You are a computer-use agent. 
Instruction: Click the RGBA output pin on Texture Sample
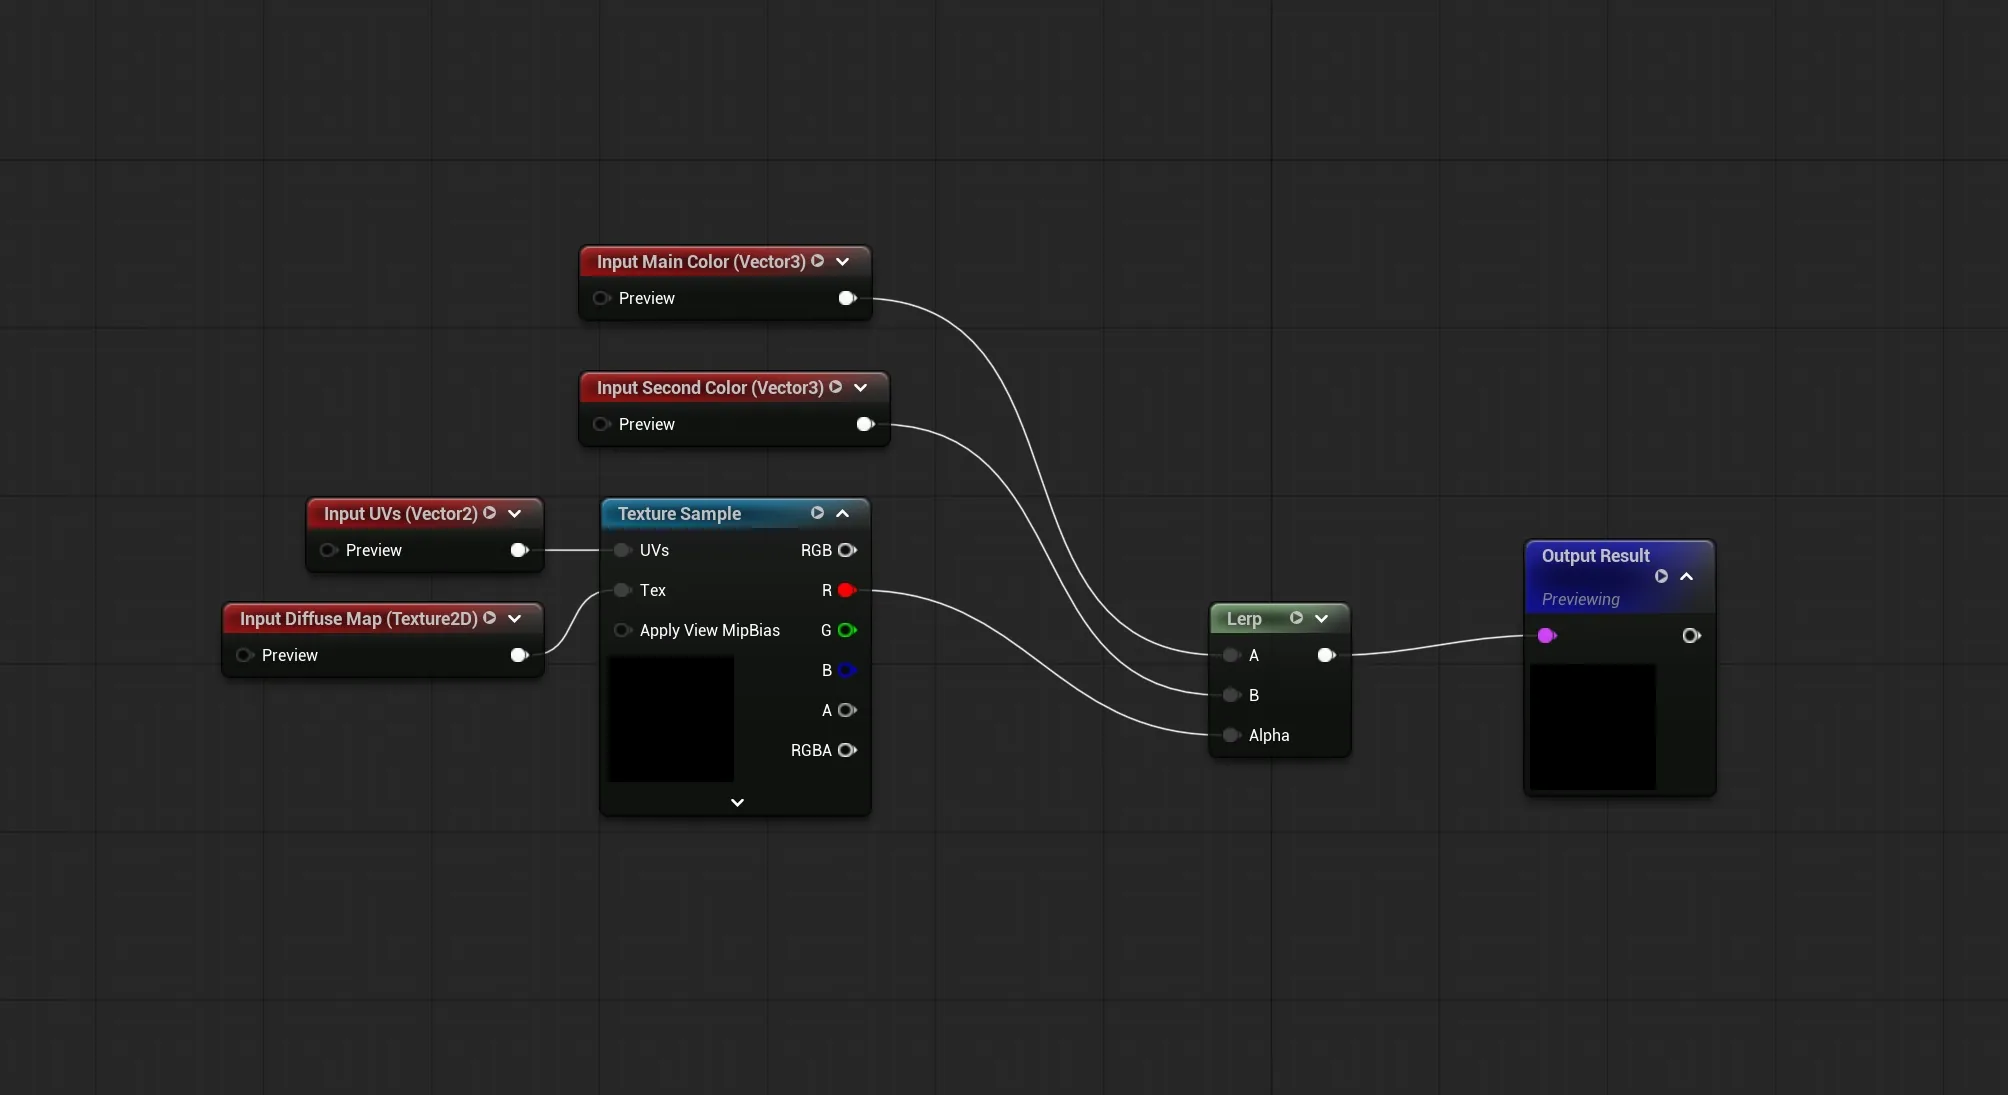[847, 750]
